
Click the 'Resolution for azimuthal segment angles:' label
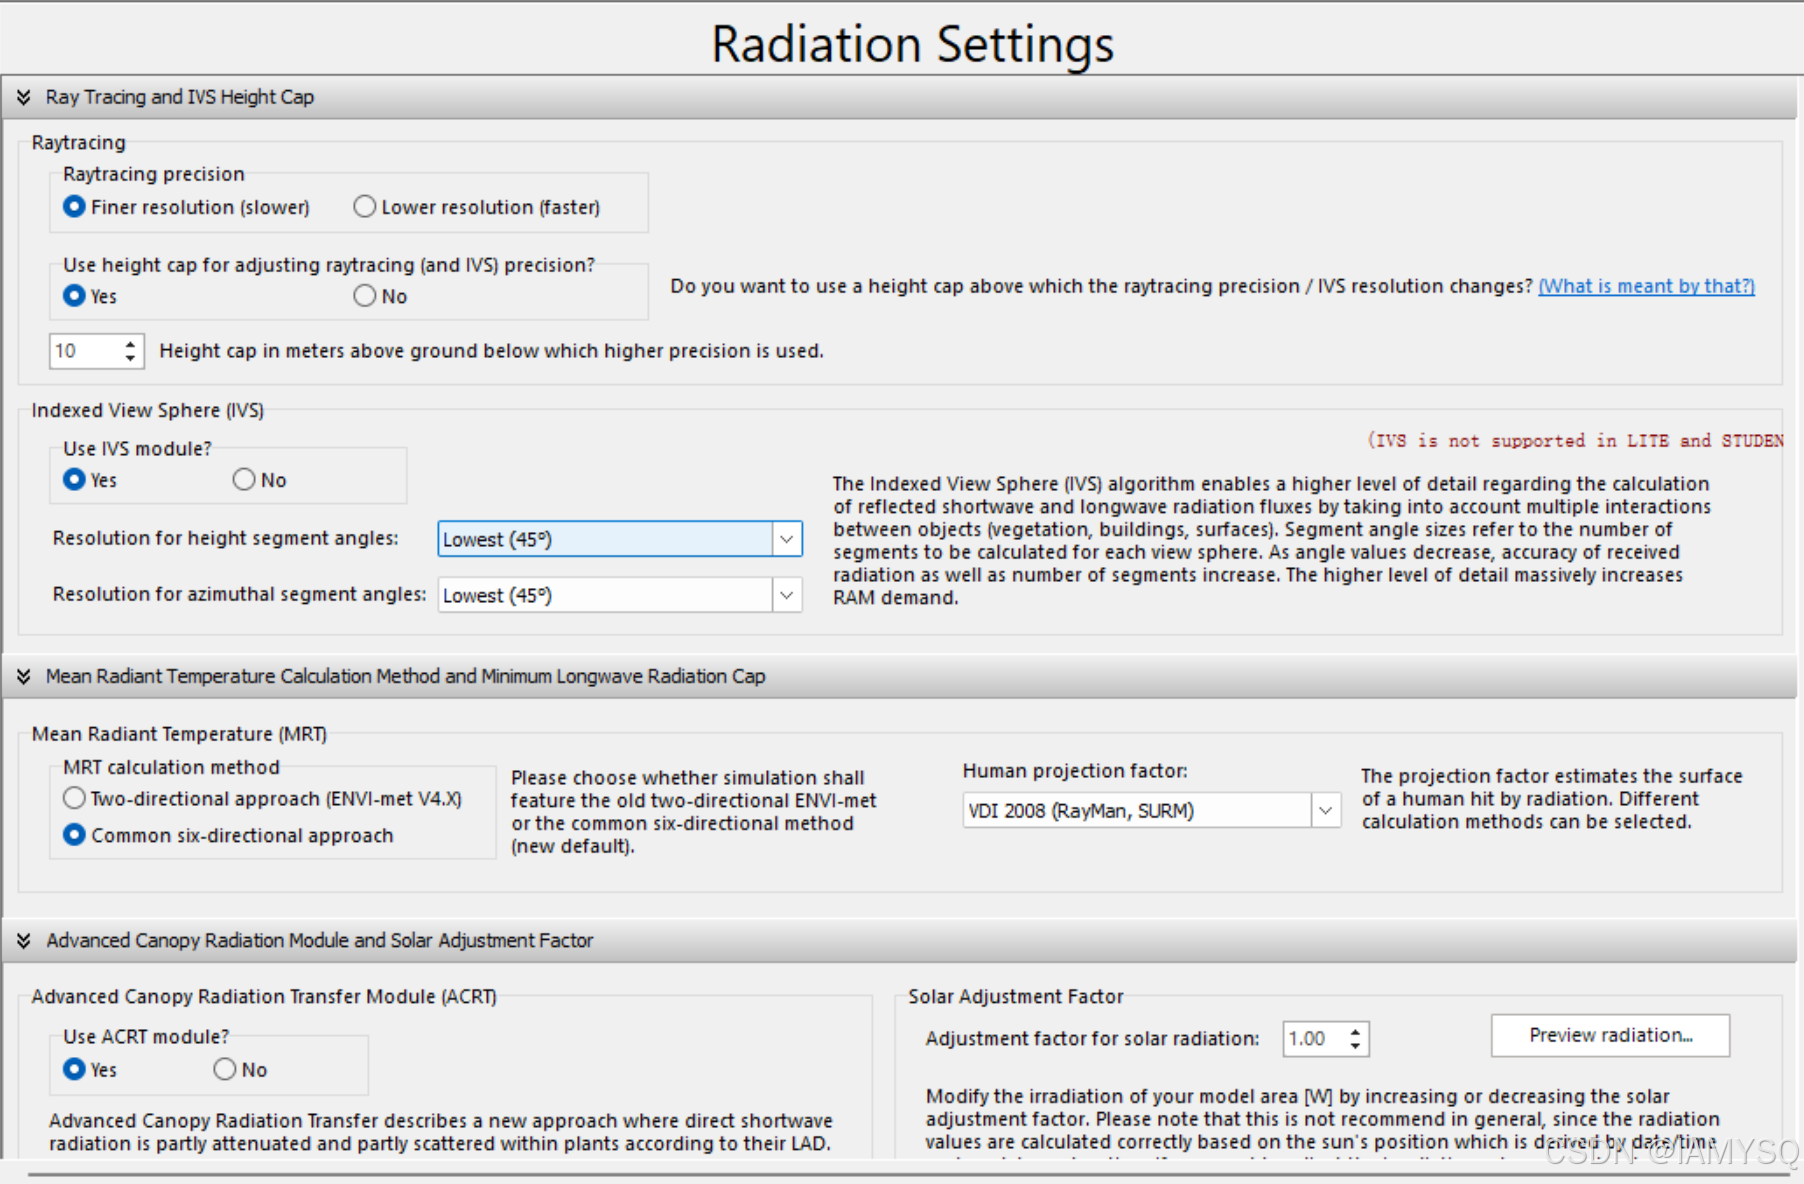click(x=239, y=594)
